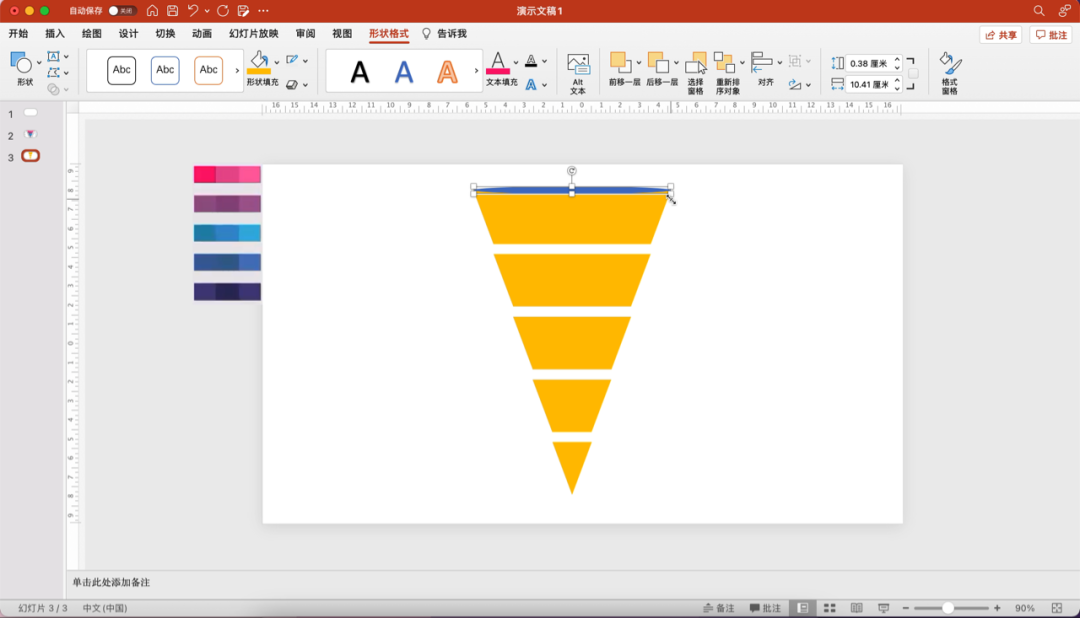This screenshot has height=618, width=1080.
Task: Open the 幻灯片放映 (Slide Show) tab
Action: click(253, 33)
